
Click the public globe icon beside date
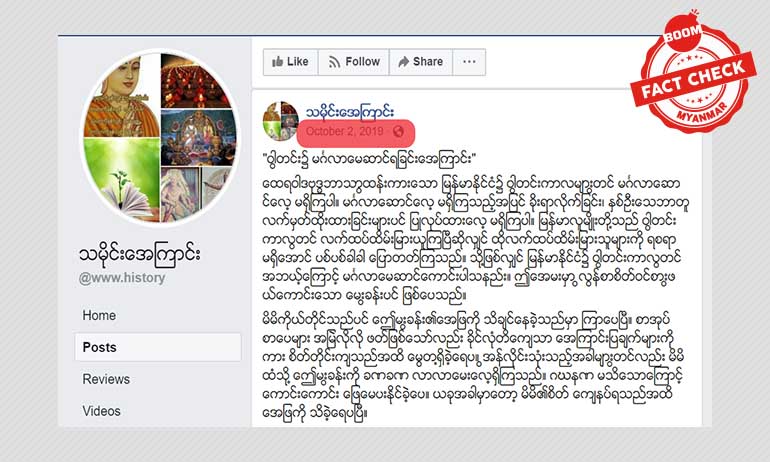coord(398,131)
